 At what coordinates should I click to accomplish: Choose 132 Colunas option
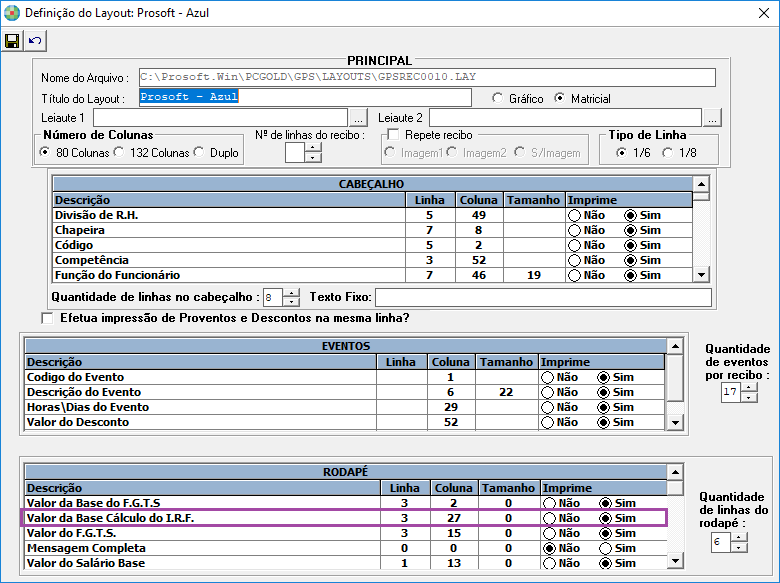[x=118, y=152]
